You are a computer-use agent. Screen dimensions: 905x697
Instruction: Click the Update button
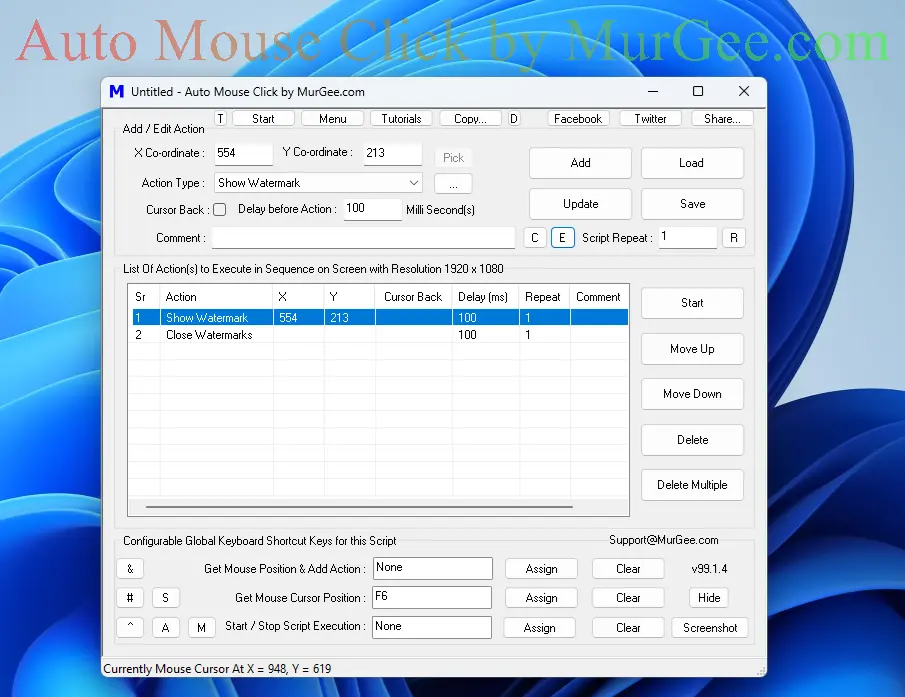point(580,204)
